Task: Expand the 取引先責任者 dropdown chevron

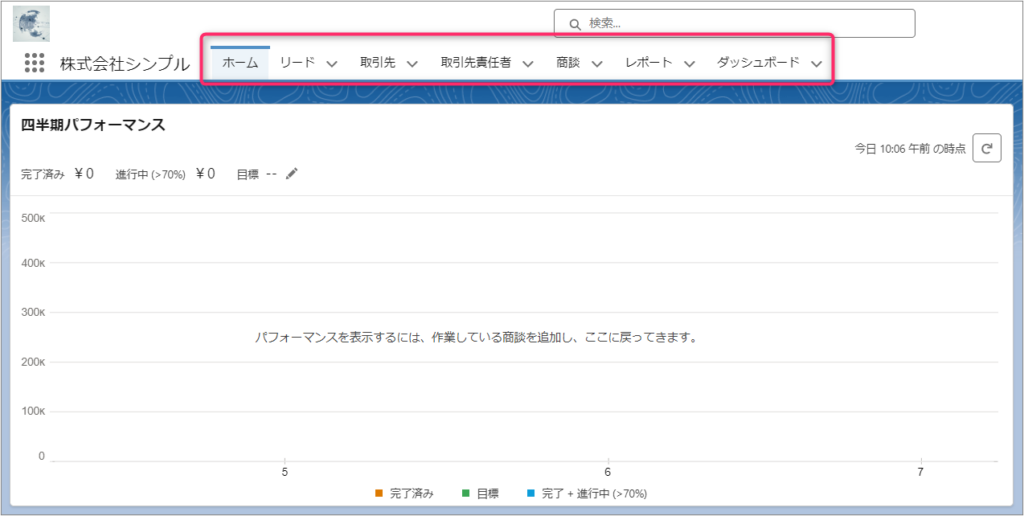Action: (x=528, y=63)
